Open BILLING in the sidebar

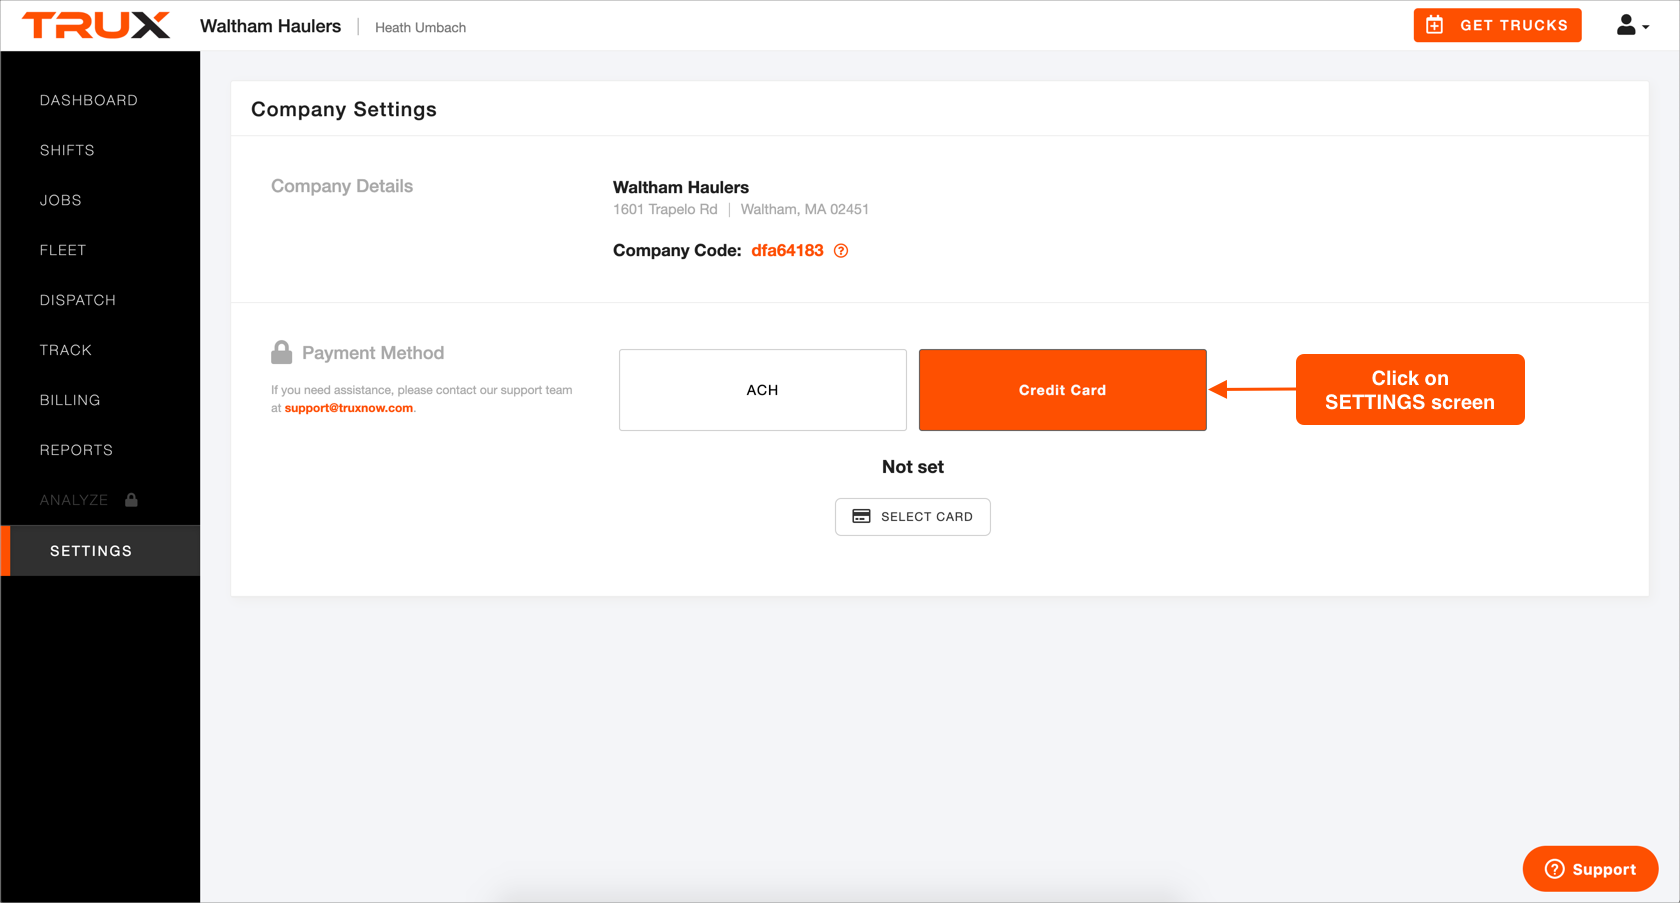pos(70,400)
